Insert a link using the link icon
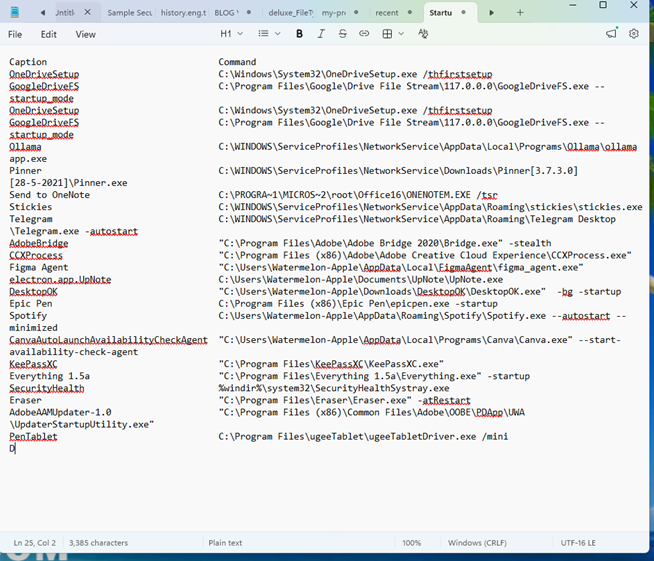This screenshot has width=654, height=561. (x=364, y=34)
